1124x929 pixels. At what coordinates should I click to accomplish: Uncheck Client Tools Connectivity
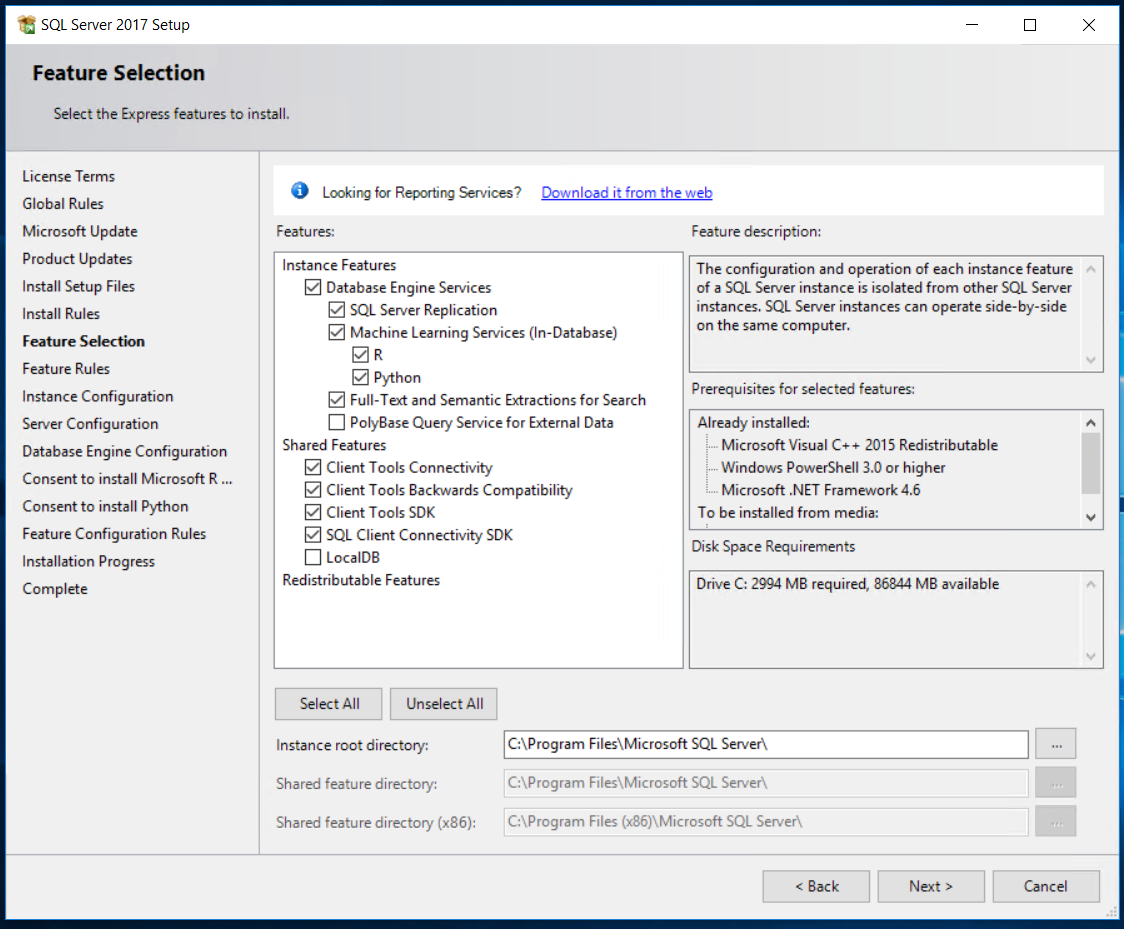313,467
